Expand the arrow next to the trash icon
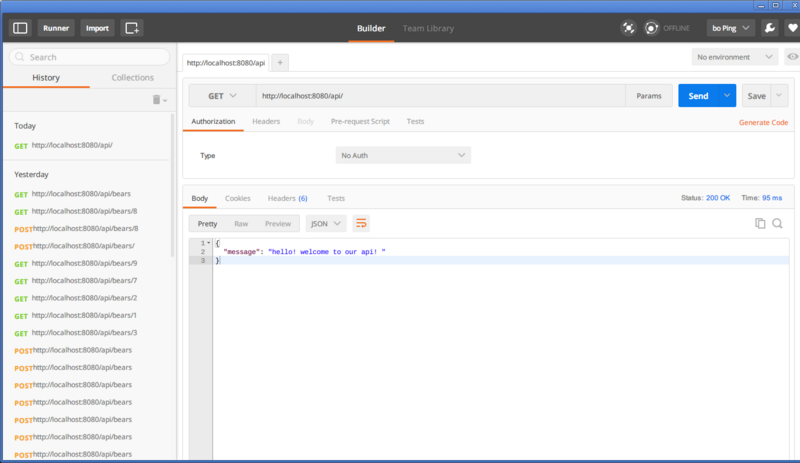 point(165,101)
